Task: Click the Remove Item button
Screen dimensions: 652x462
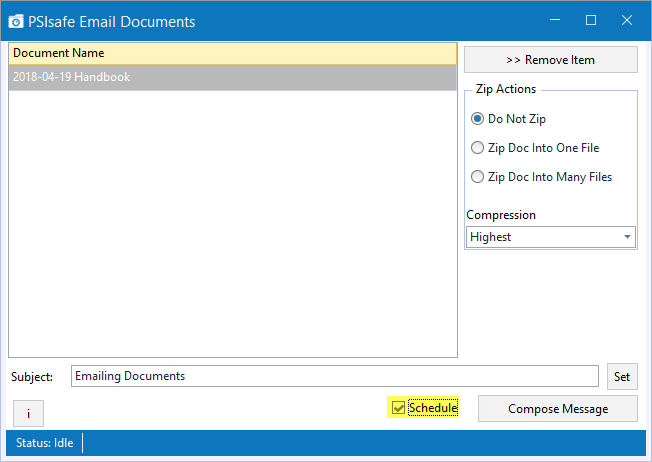Action: 551,60
